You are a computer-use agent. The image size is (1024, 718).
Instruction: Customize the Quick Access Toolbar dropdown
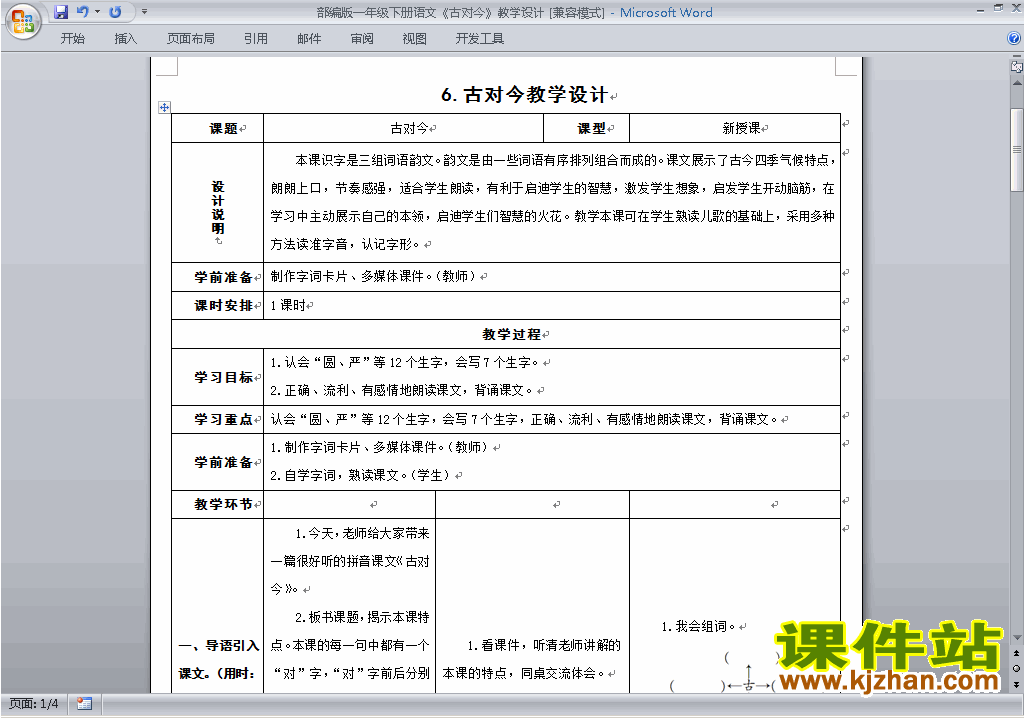[144, 12]
